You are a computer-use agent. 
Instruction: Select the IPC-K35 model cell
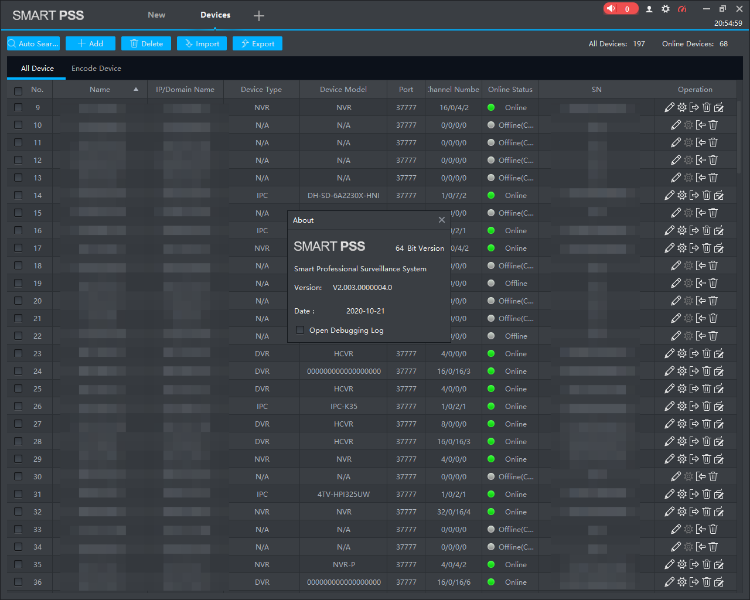(343, 406)
